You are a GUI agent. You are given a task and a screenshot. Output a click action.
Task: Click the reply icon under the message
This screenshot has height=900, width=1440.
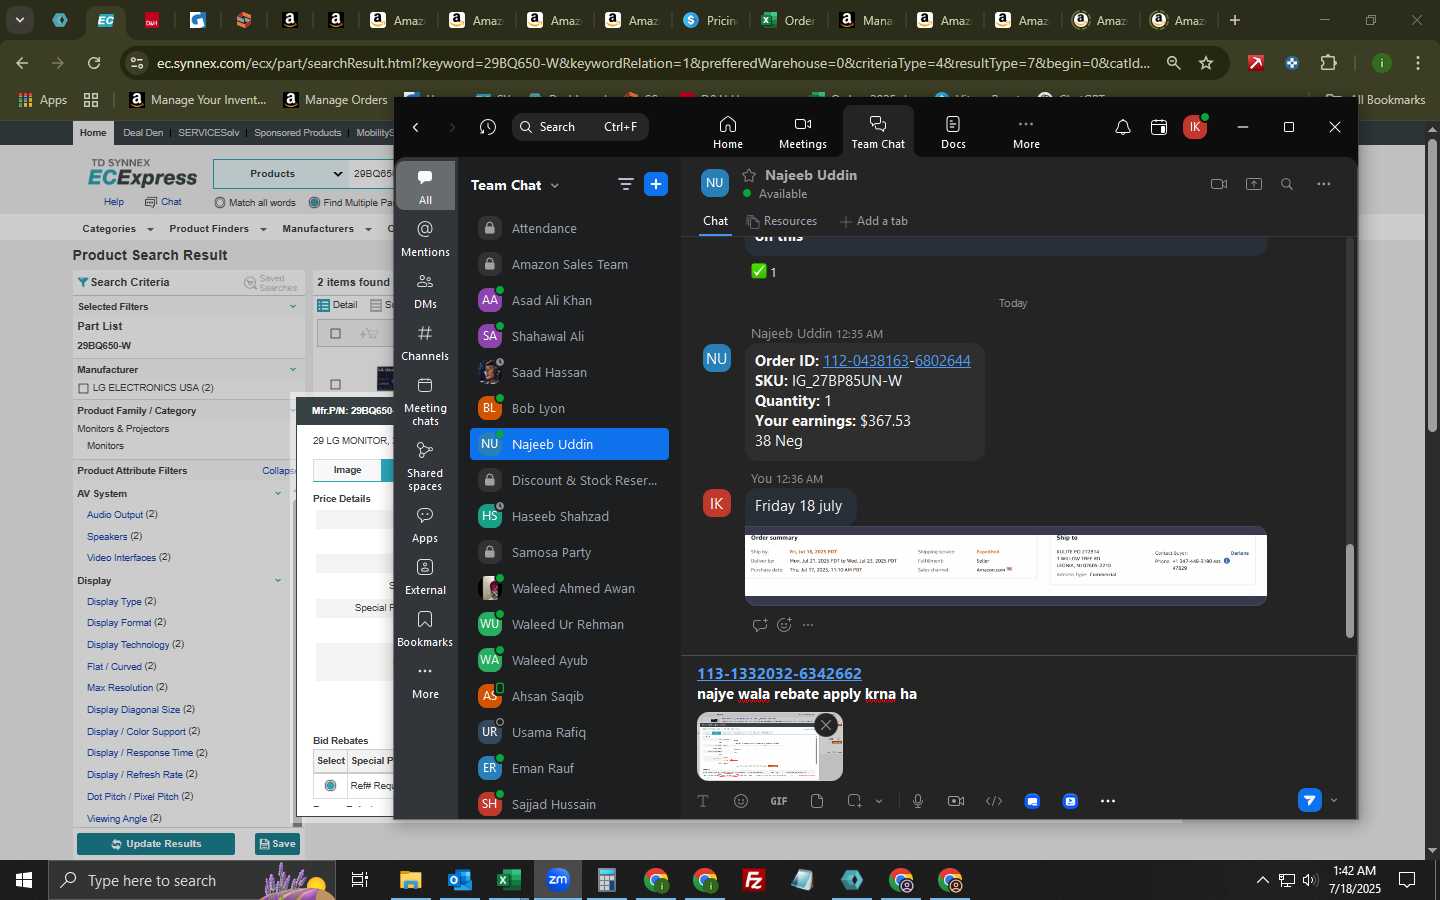[760, 625]
